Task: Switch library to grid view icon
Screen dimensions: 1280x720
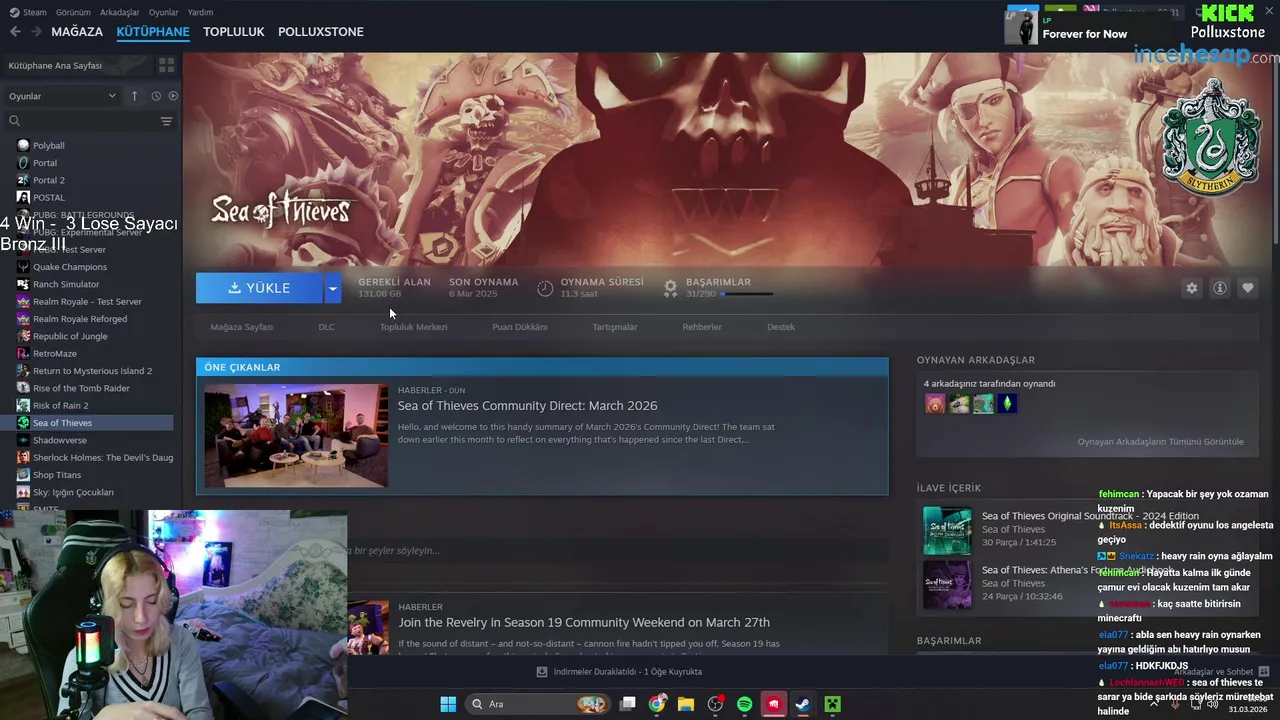Action: pyautogui.click(x=167, y=65)
